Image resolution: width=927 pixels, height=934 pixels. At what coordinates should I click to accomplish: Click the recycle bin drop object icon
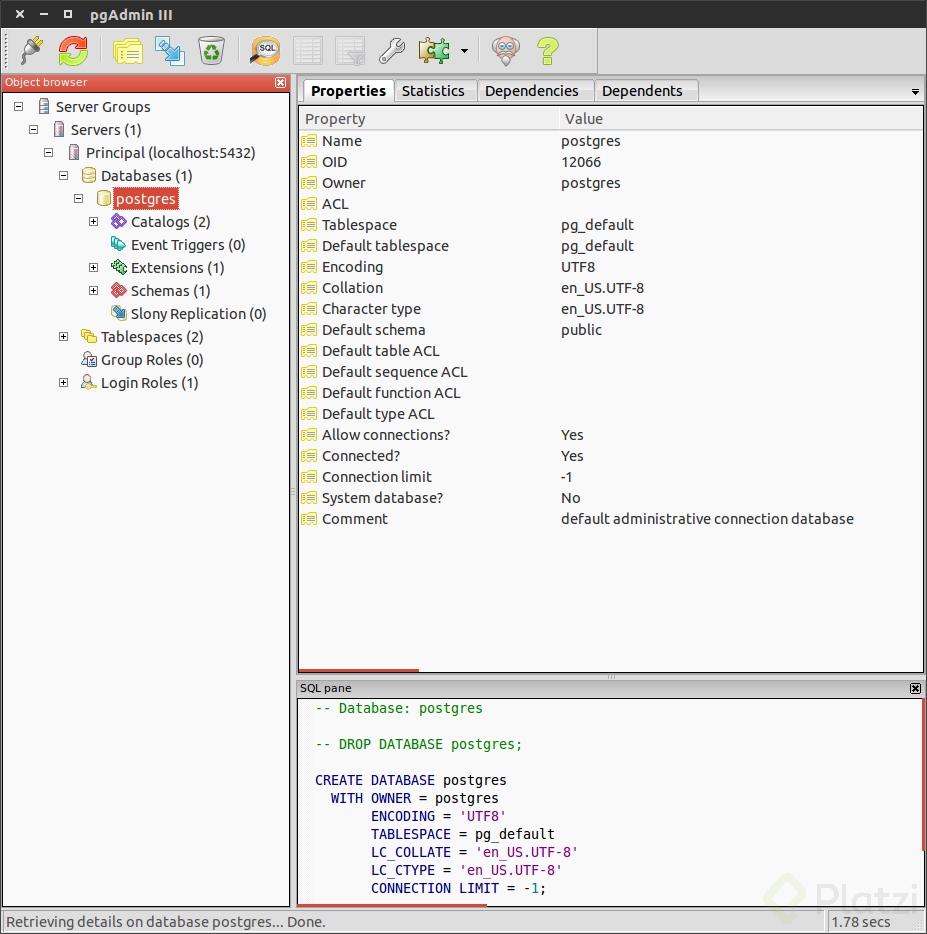click(212, 50)
